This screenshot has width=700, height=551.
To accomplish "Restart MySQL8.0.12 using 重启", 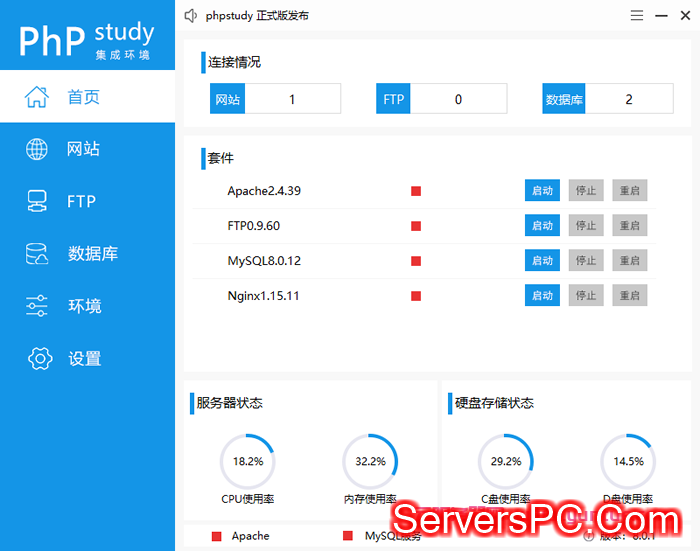I will [x=630, y=261].
